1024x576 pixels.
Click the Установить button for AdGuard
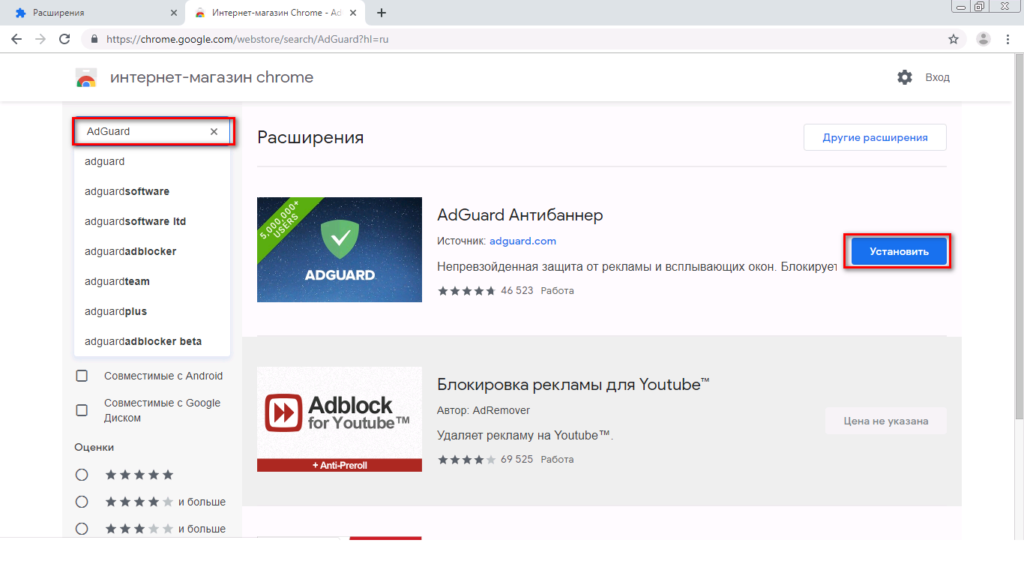coord(899,251)
